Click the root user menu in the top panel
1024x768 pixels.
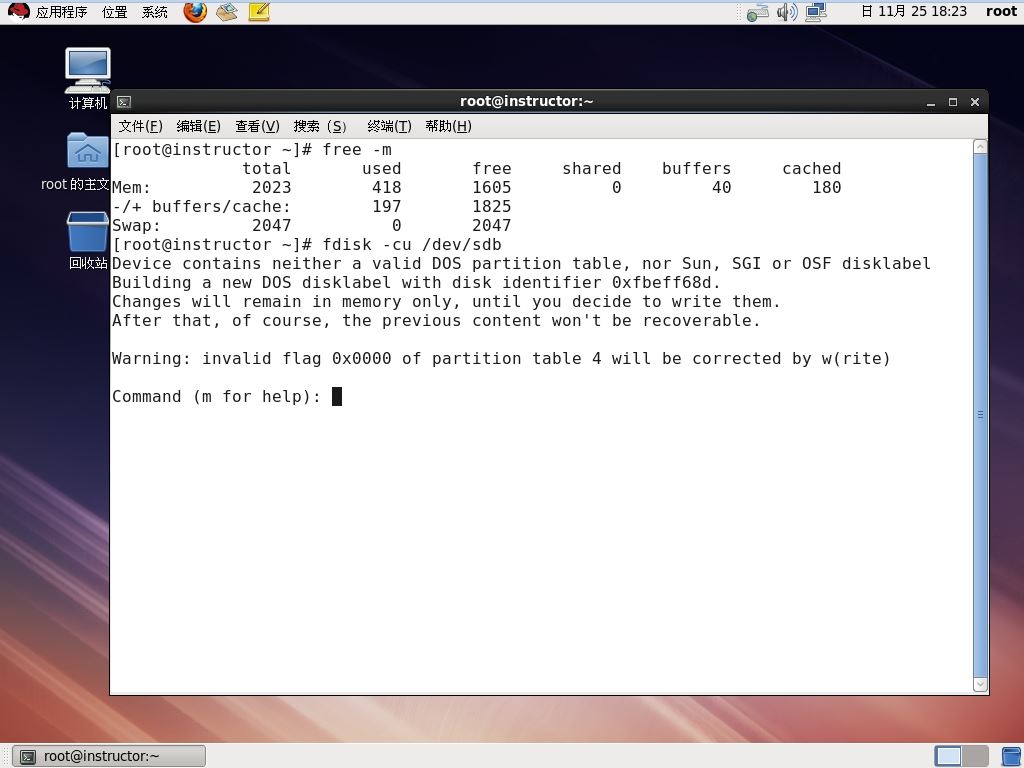1001,11
